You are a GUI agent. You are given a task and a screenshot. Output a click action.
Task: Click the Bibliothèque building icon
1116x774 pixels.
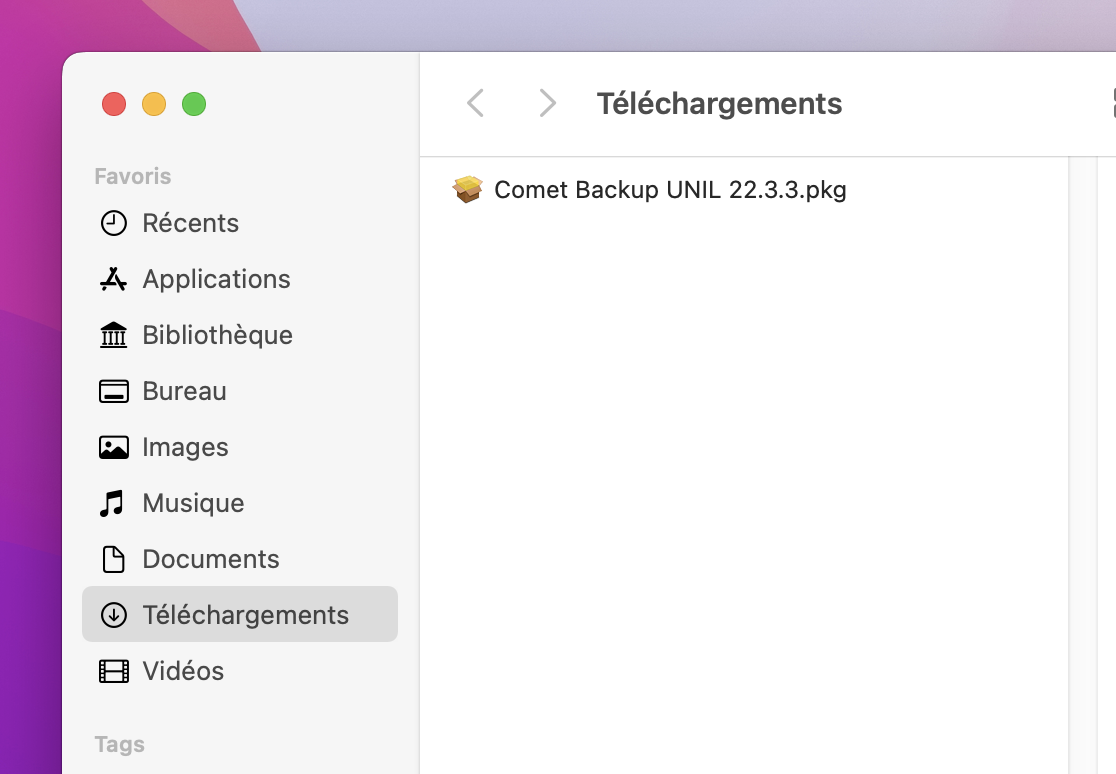point(114,335)
